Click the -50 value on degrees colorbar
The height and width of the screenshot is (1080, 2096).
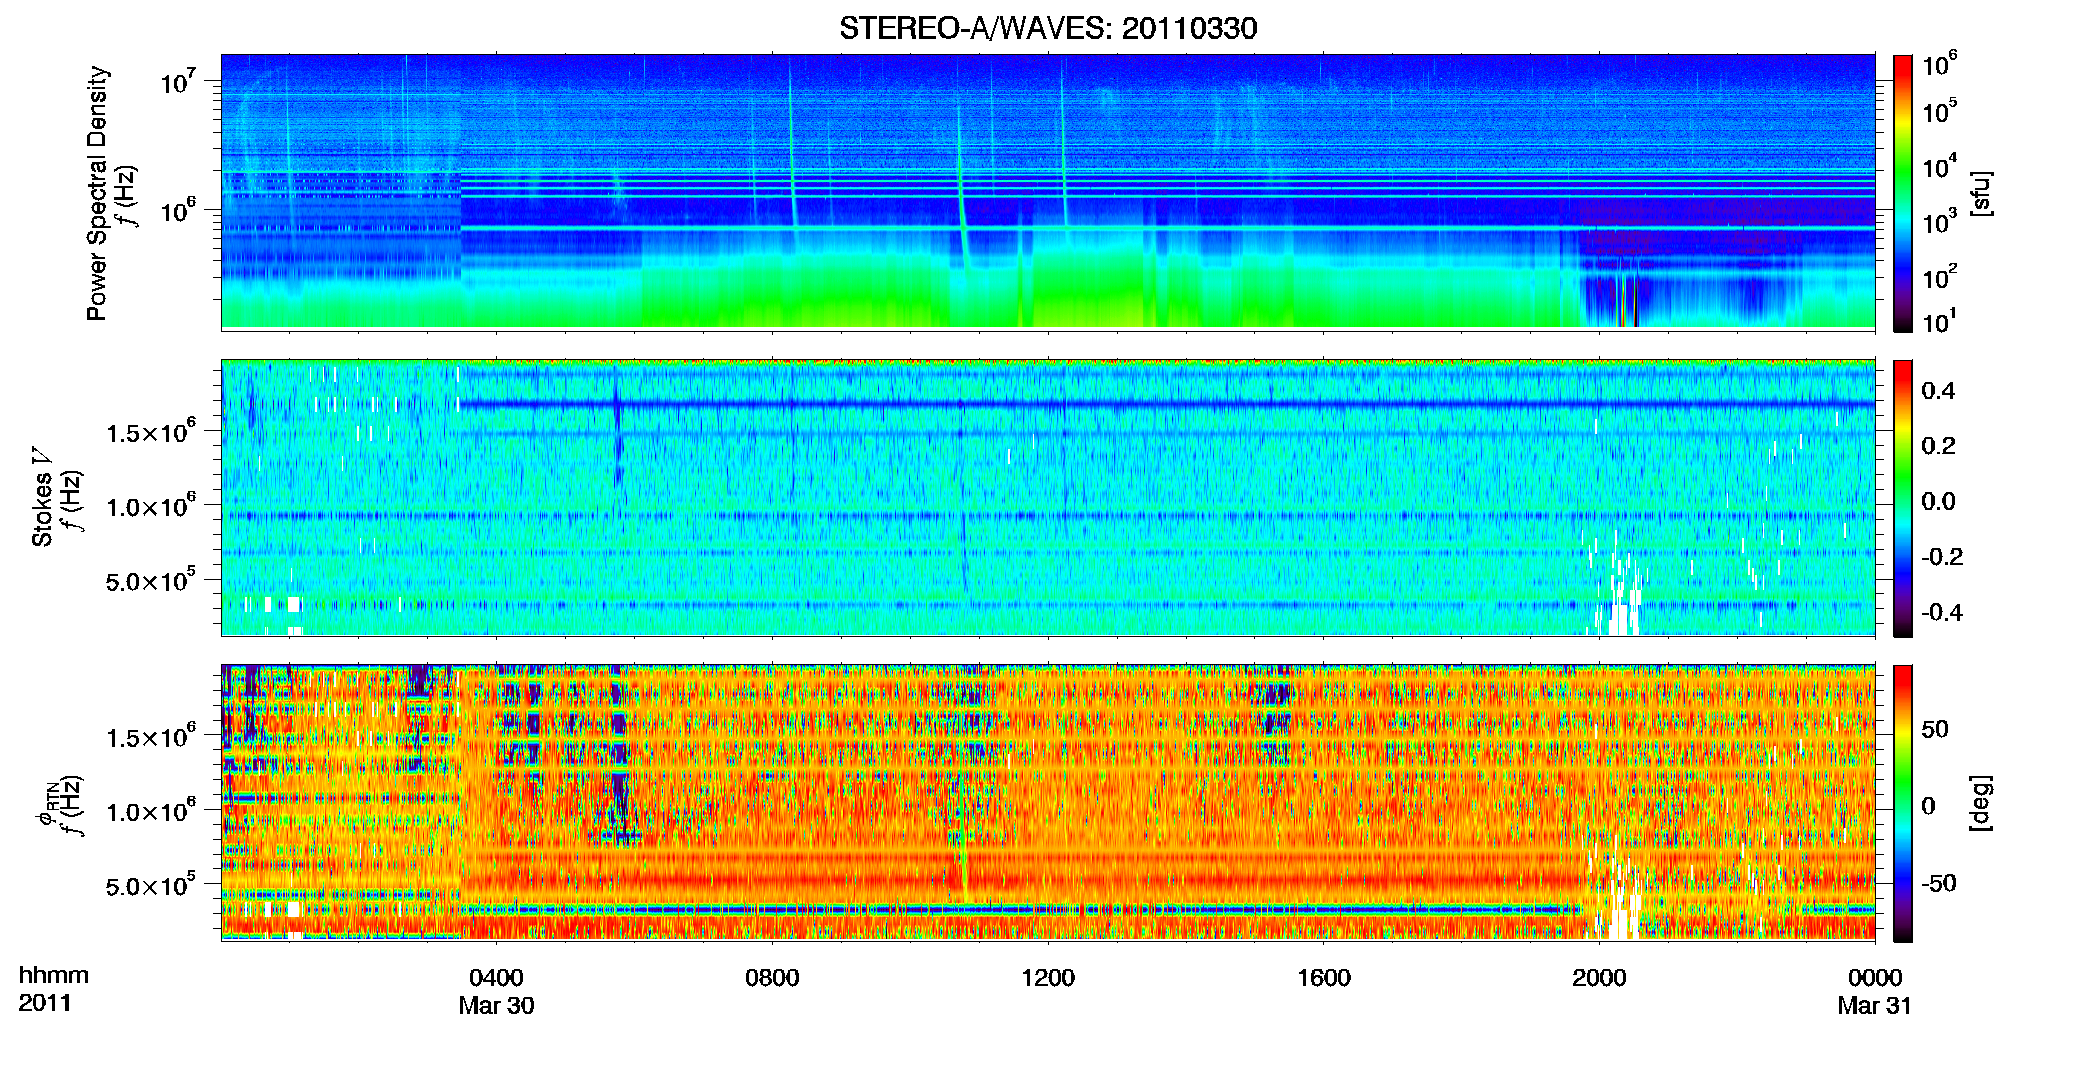[1939, 883]
